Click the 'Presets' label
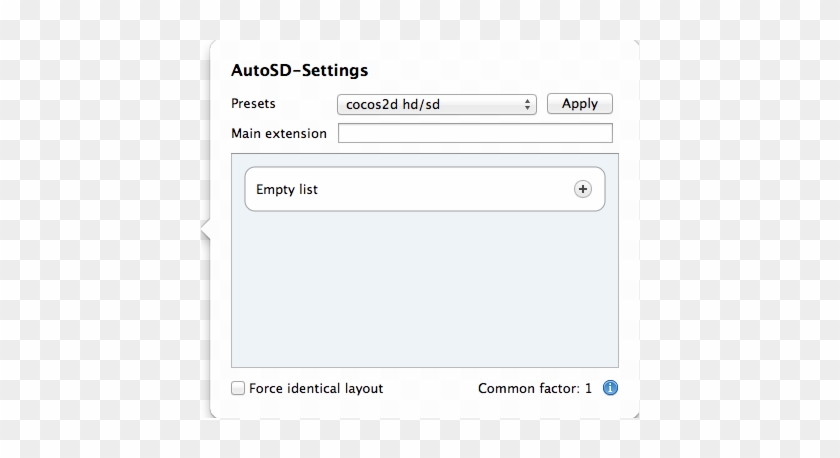The height and width of the screenshot is (458, 840). coord(253,103)
